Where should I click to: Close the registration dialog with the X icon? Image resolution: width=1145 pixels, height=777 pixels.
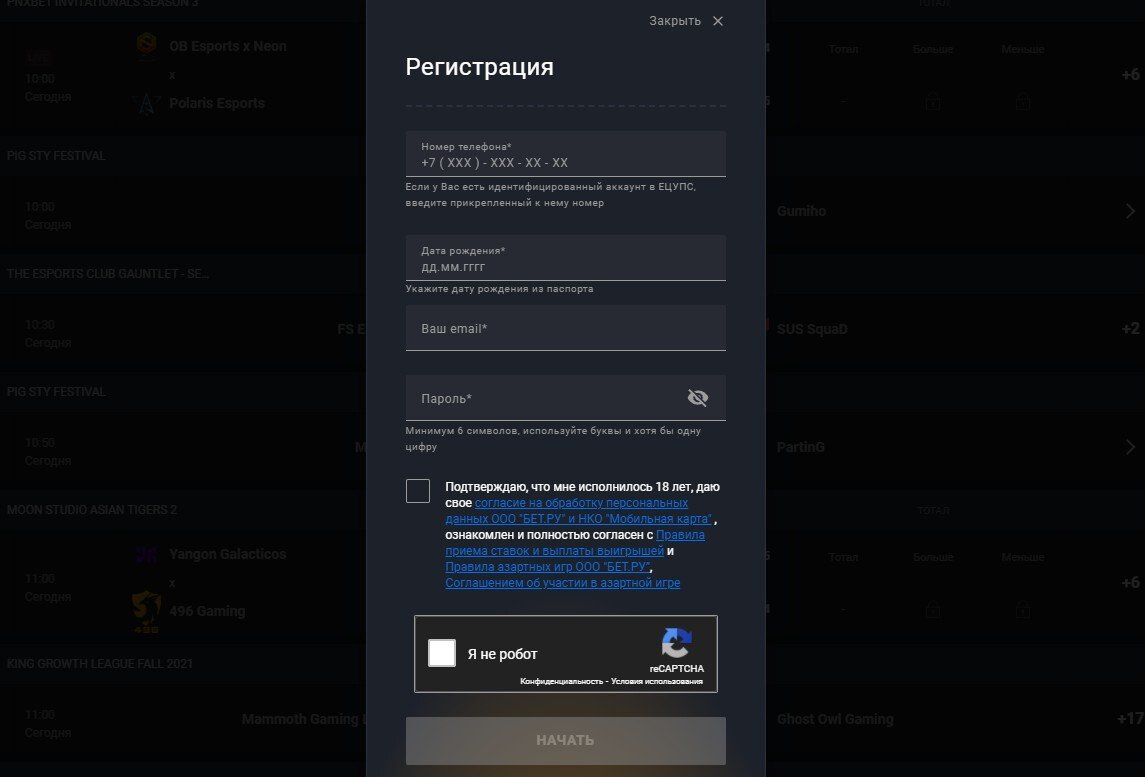[x=718, y=21]
